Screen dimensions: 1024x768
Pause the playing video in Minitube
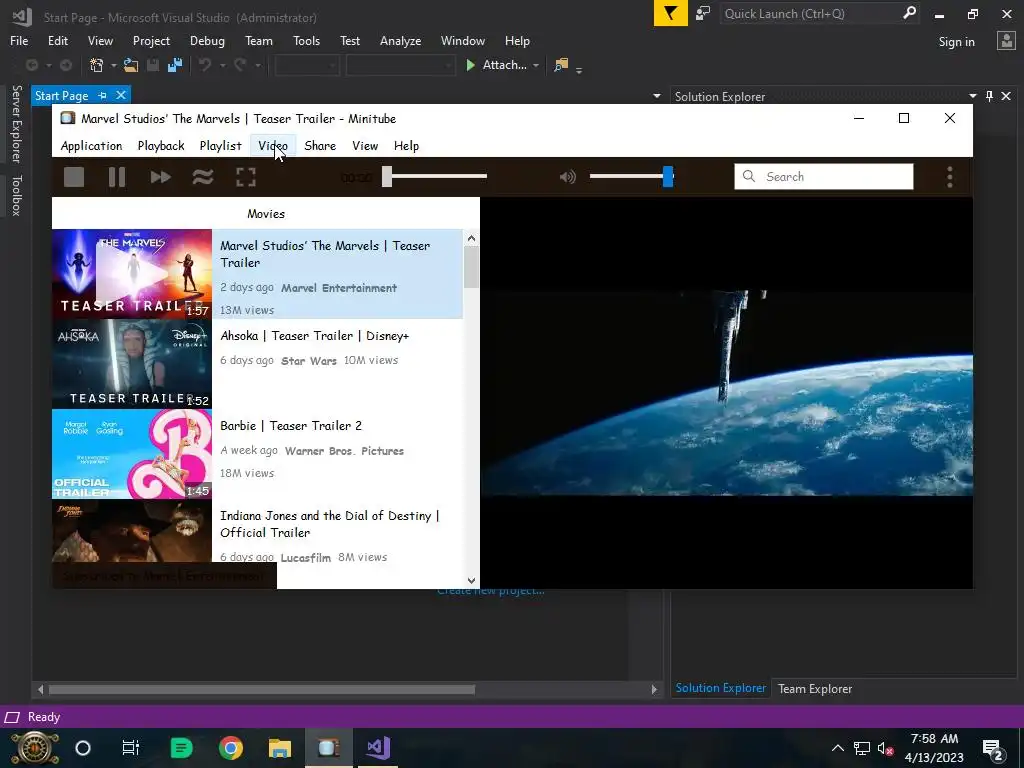coord(117,177)
